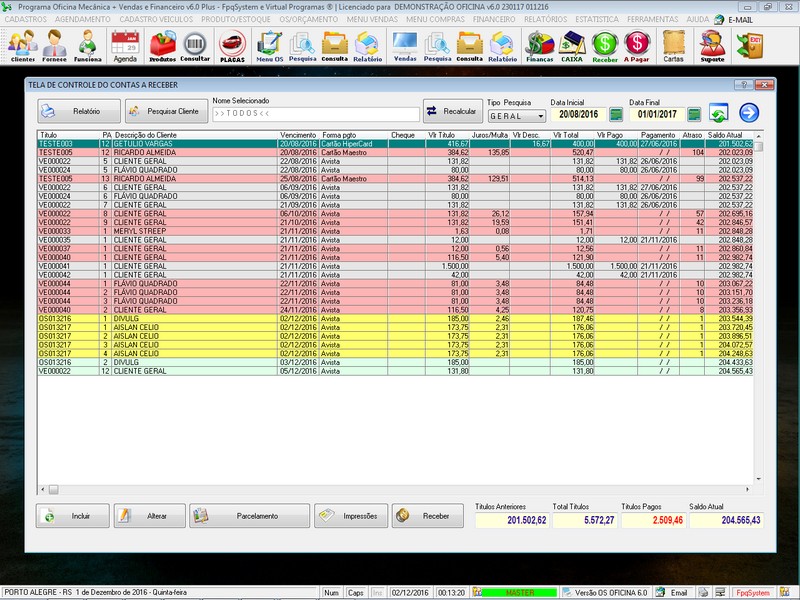Select the GETULIO VARGAS row
800x600 pixels.
[x=395, y=144]
